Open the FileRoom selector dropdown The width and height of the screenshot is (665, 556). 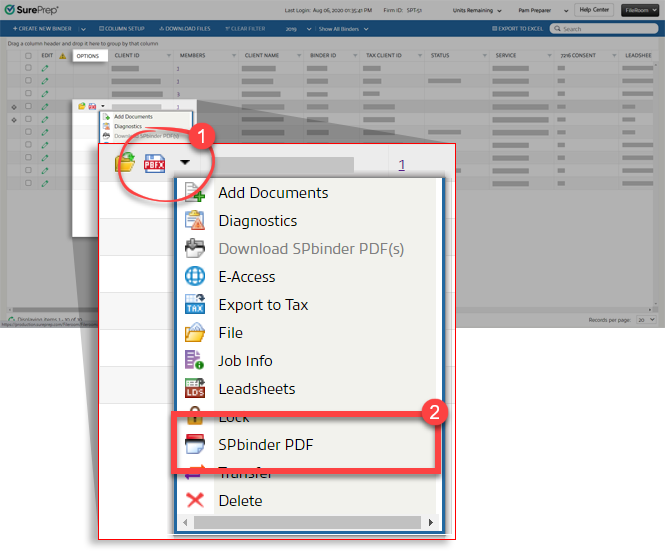pyautogui.click(x=640, y=10)
